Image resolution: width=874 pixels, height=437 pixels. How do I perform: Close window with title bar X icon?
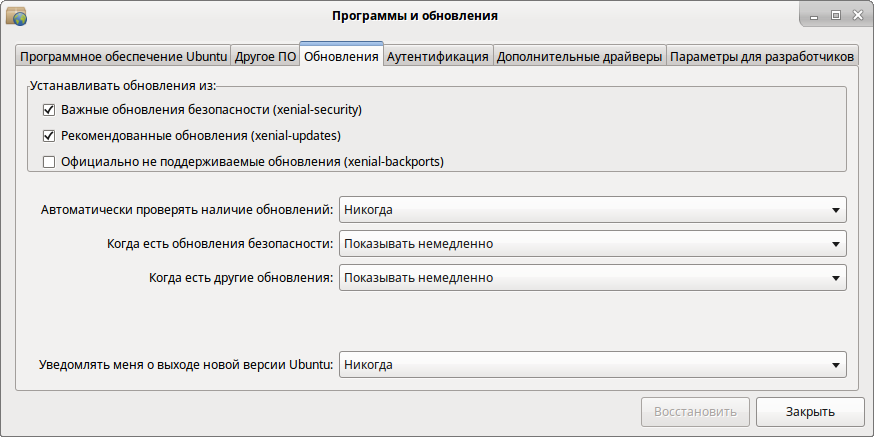(857, 16)
